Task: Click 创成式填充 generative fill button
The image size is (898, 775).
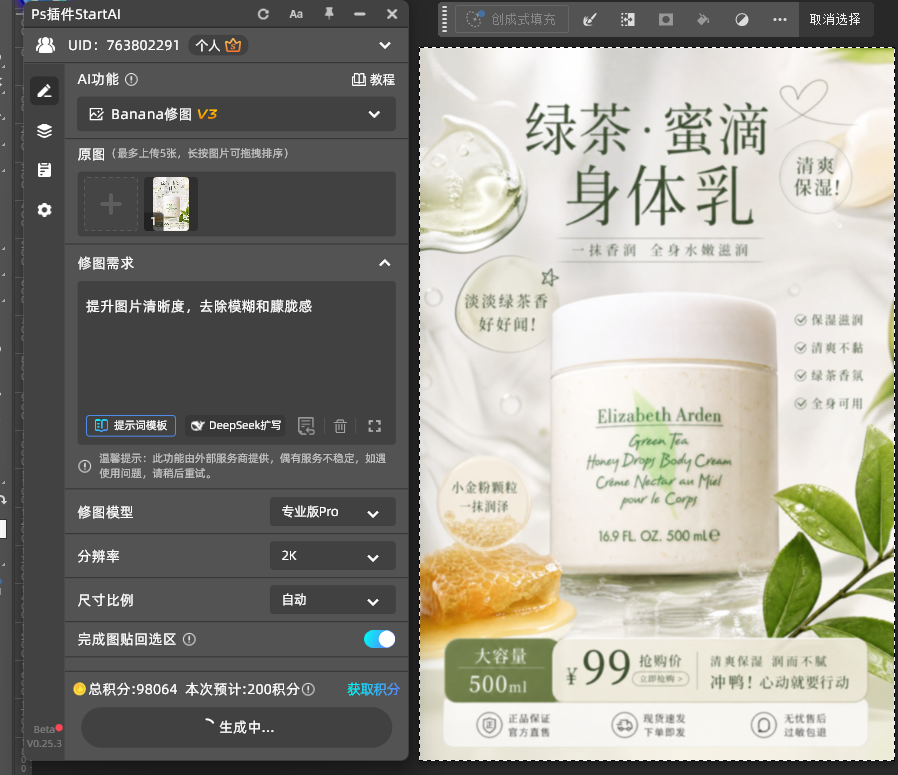Action: point(511,19)
